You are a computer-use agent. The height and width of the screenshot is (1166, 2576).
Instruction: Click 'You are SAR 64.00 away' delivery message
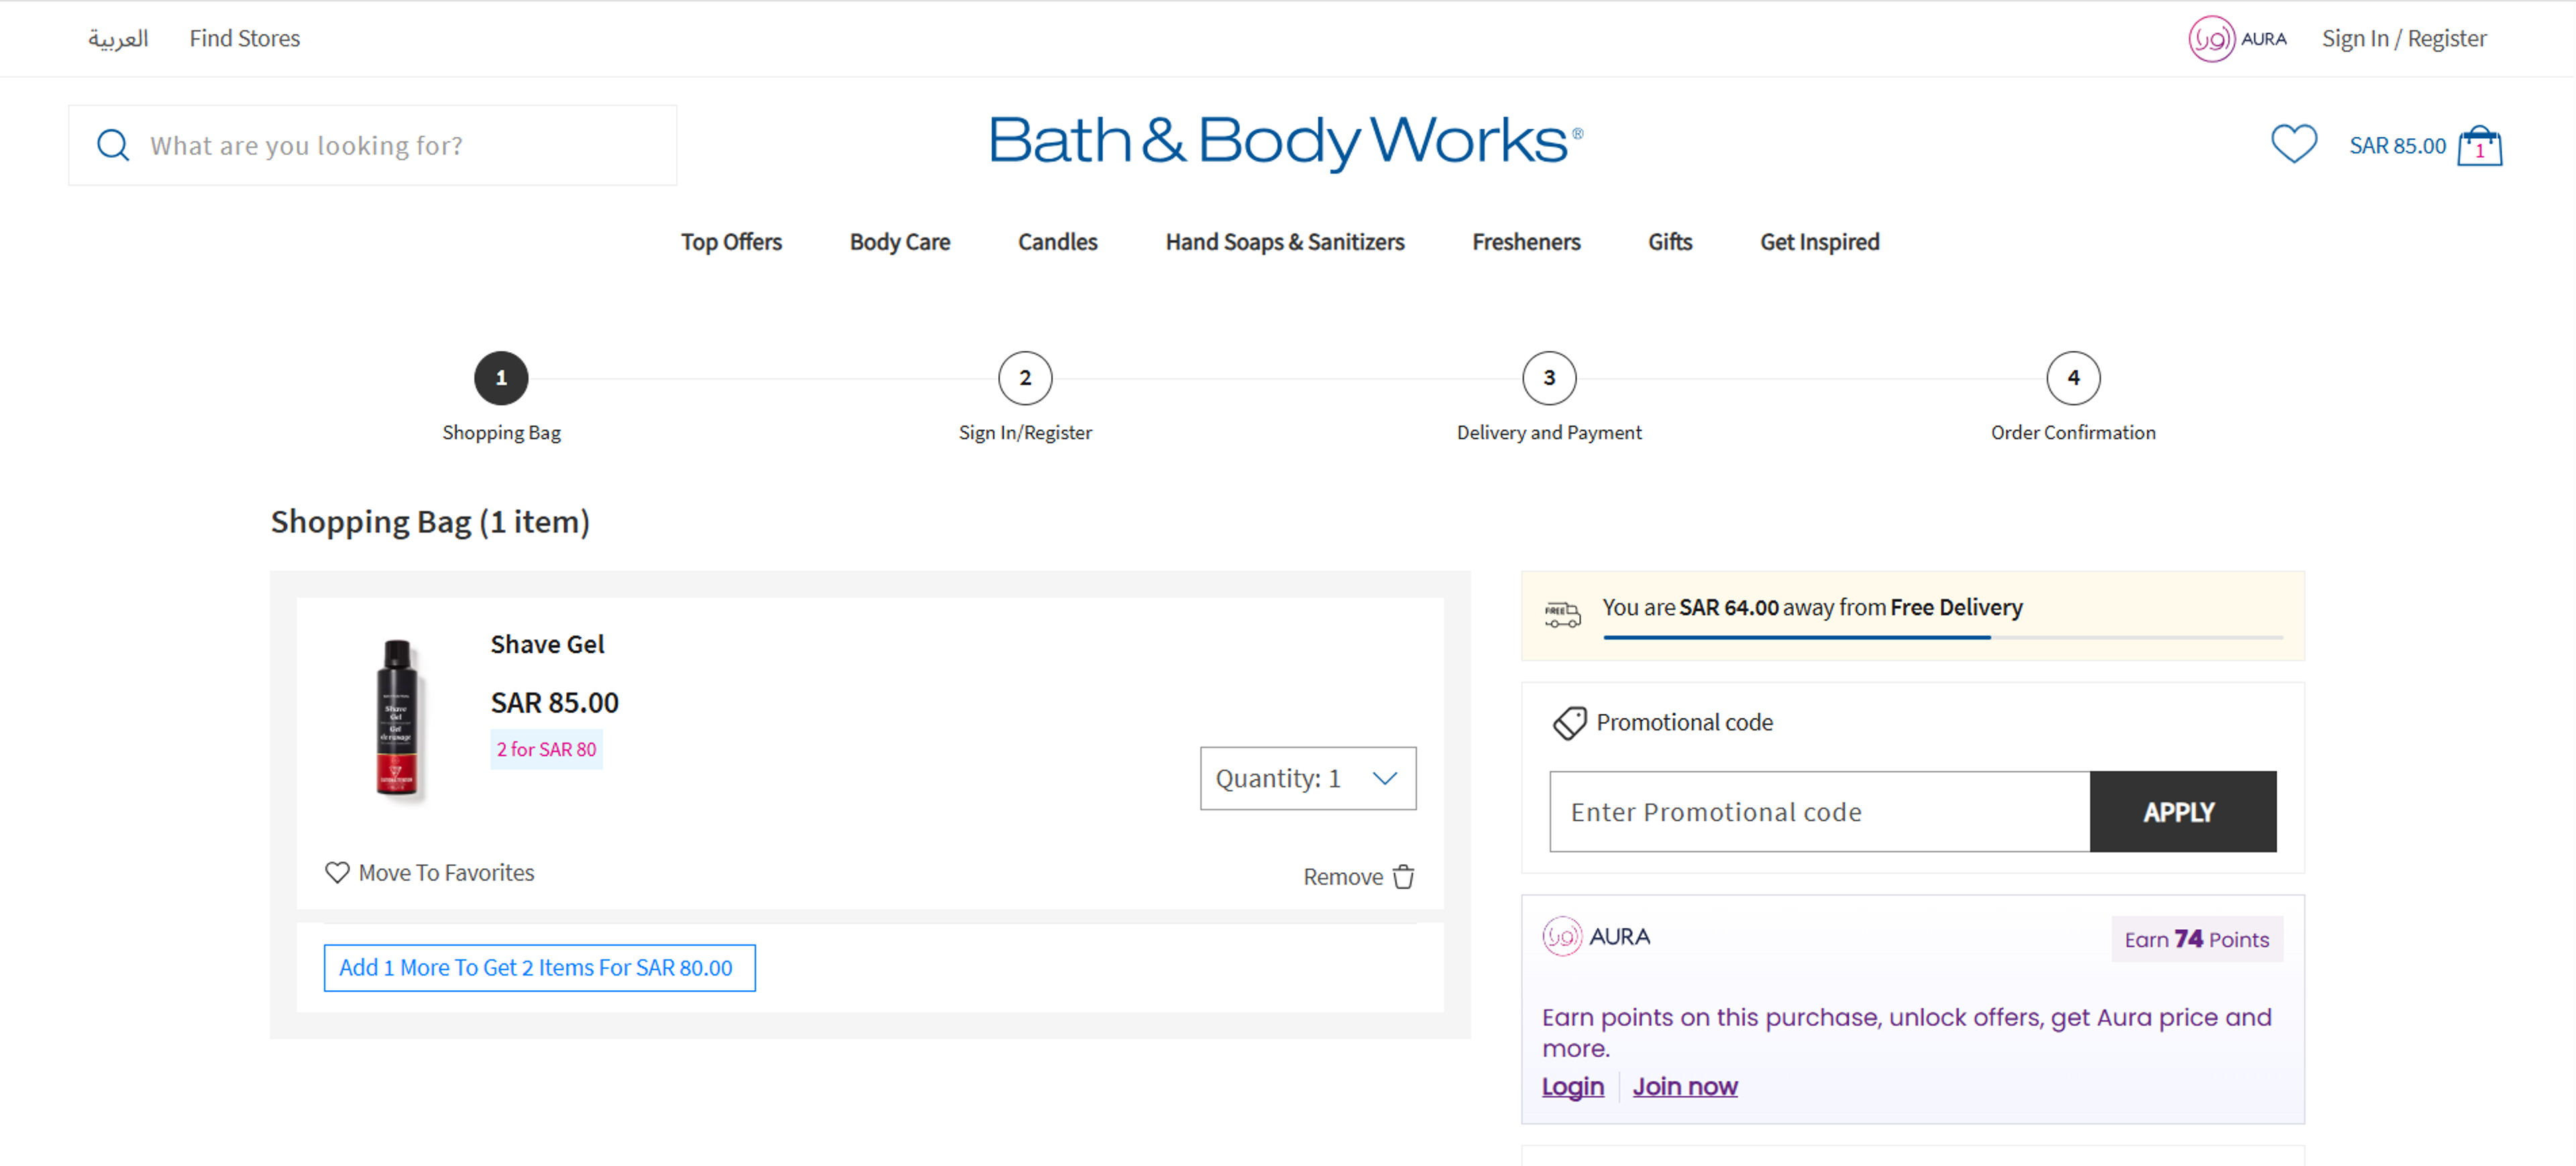click(x=1812, y=607)
